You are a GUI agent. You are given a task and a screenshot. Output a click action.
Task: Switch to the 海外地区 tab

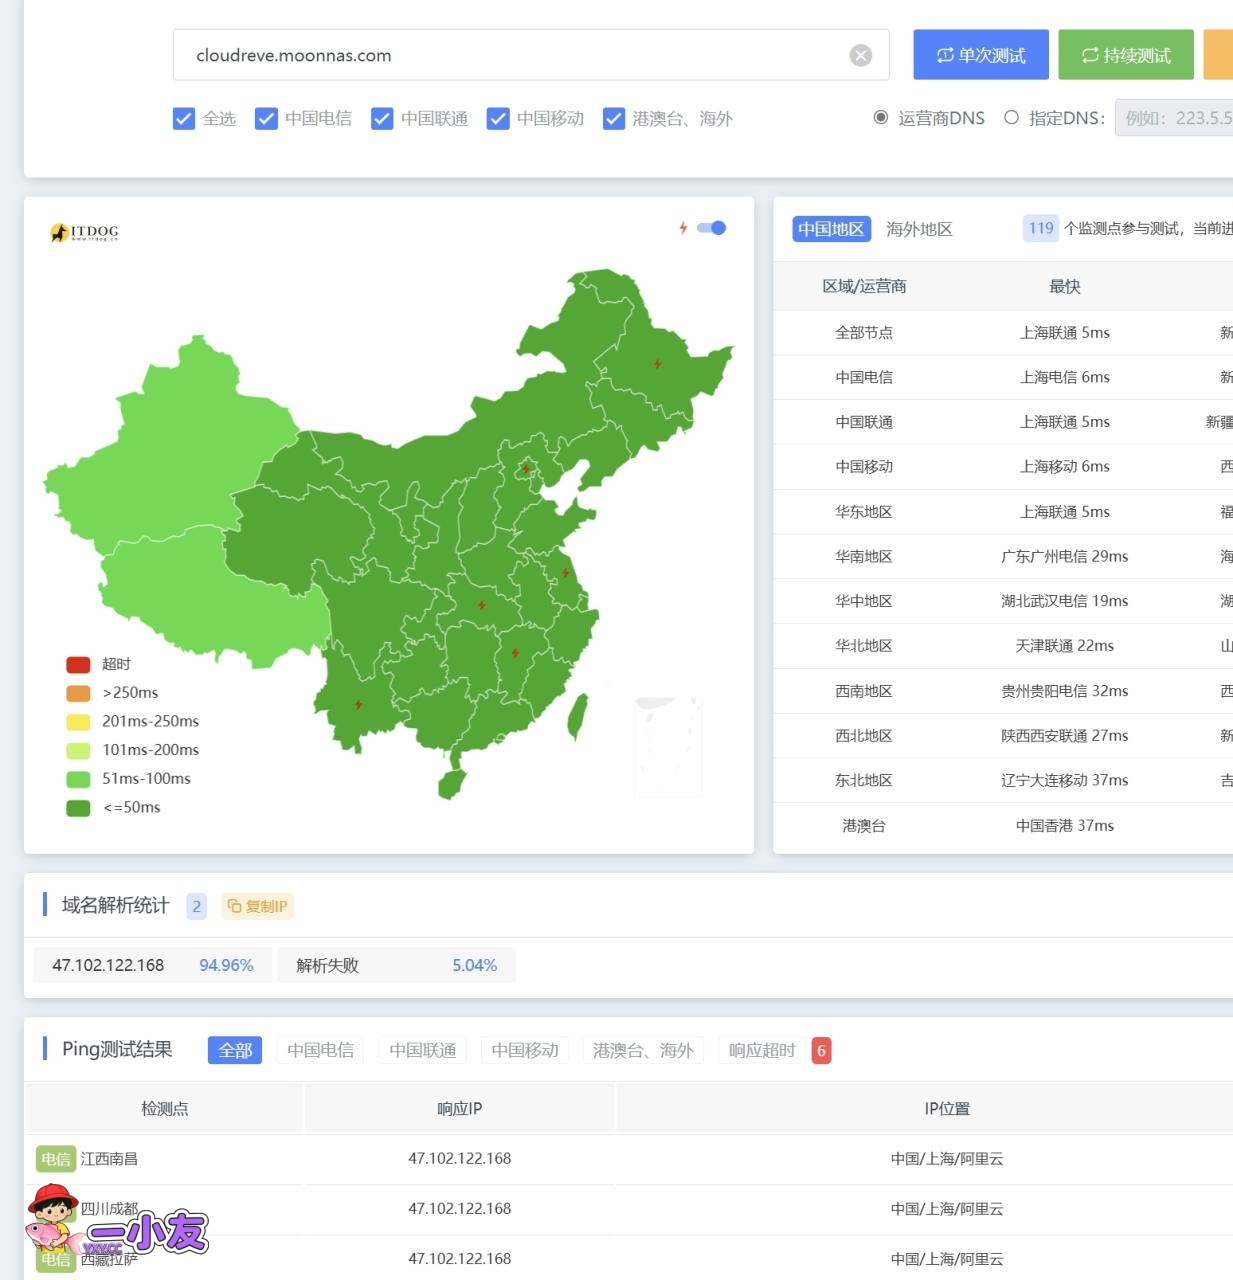click(918, 229)
